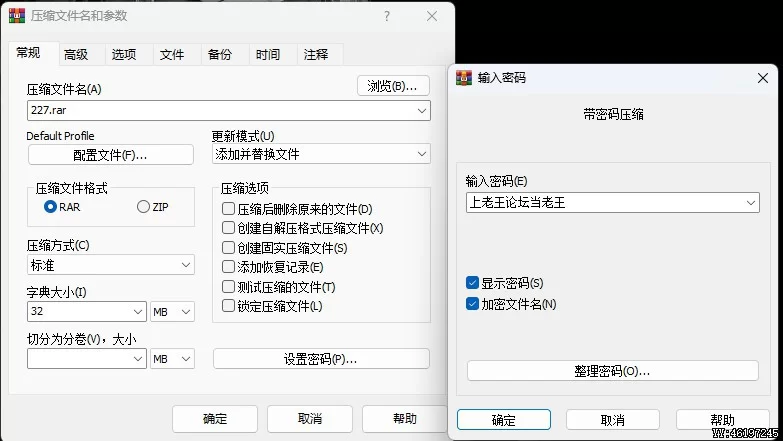
Task: Close the 输入密码 dialog
Action: [763, 78]
